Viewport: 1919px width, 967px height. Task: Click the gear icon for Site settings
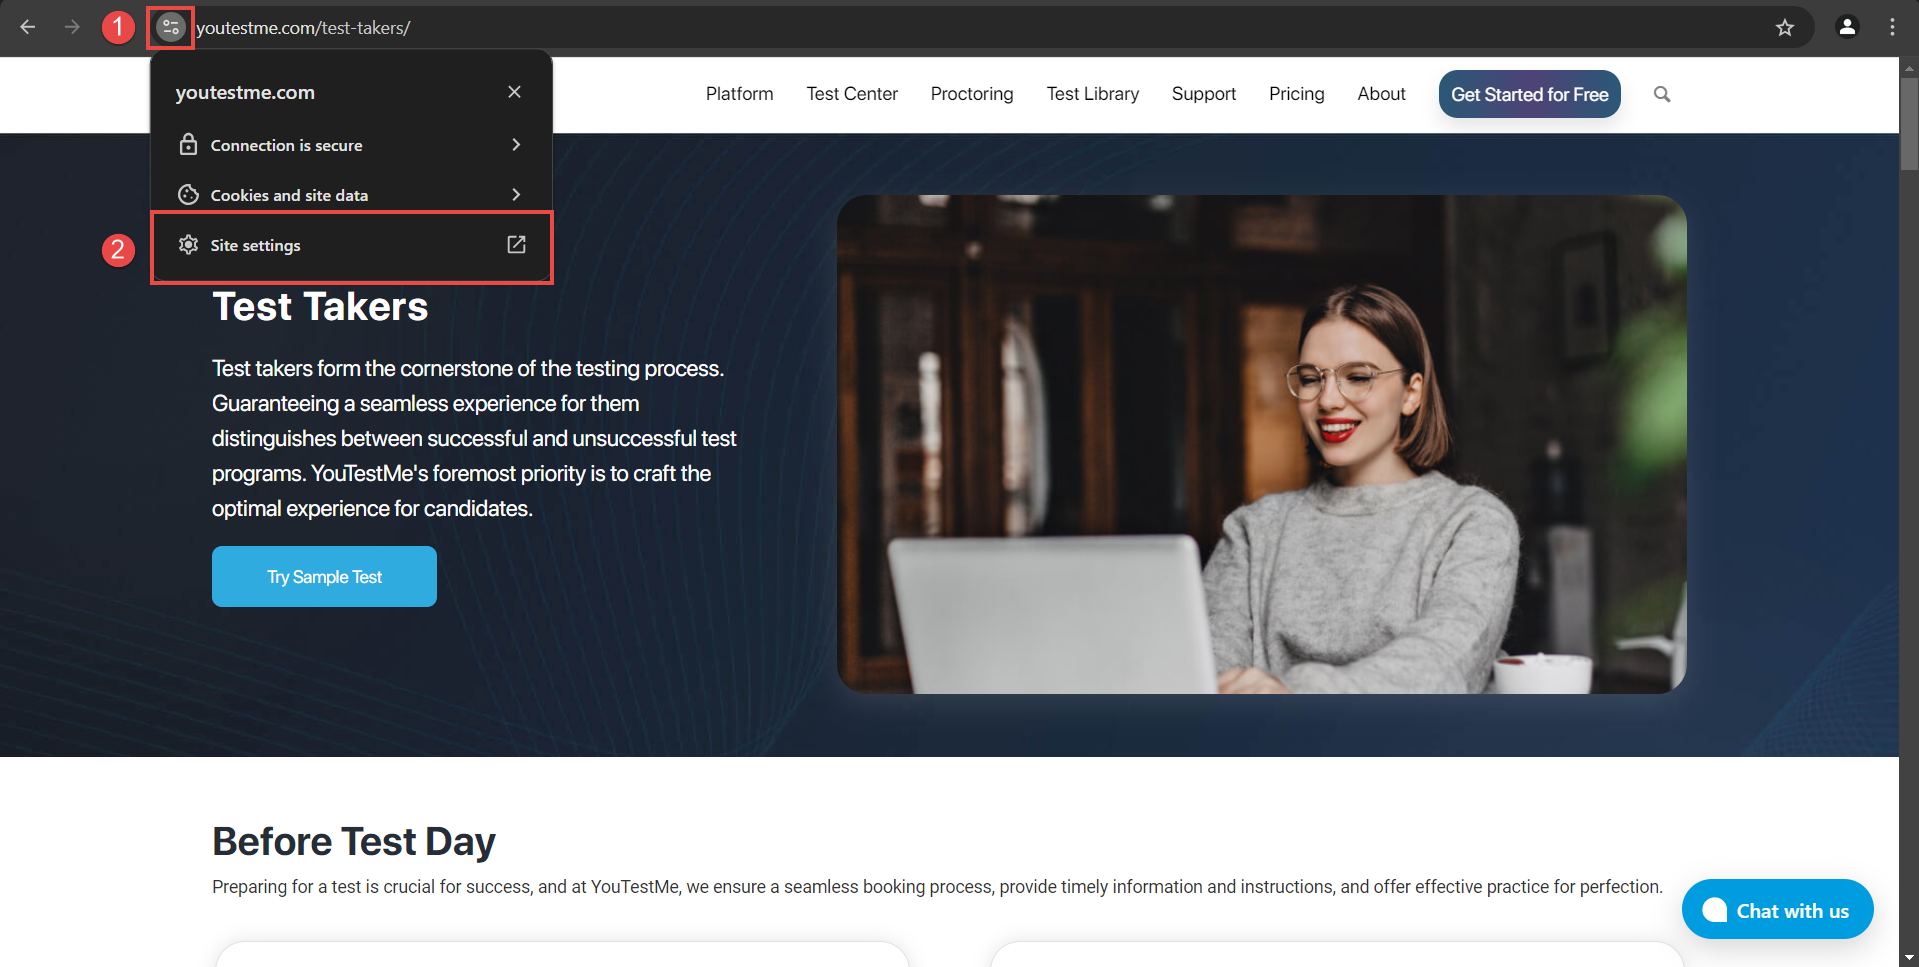(x=188, y=245)
